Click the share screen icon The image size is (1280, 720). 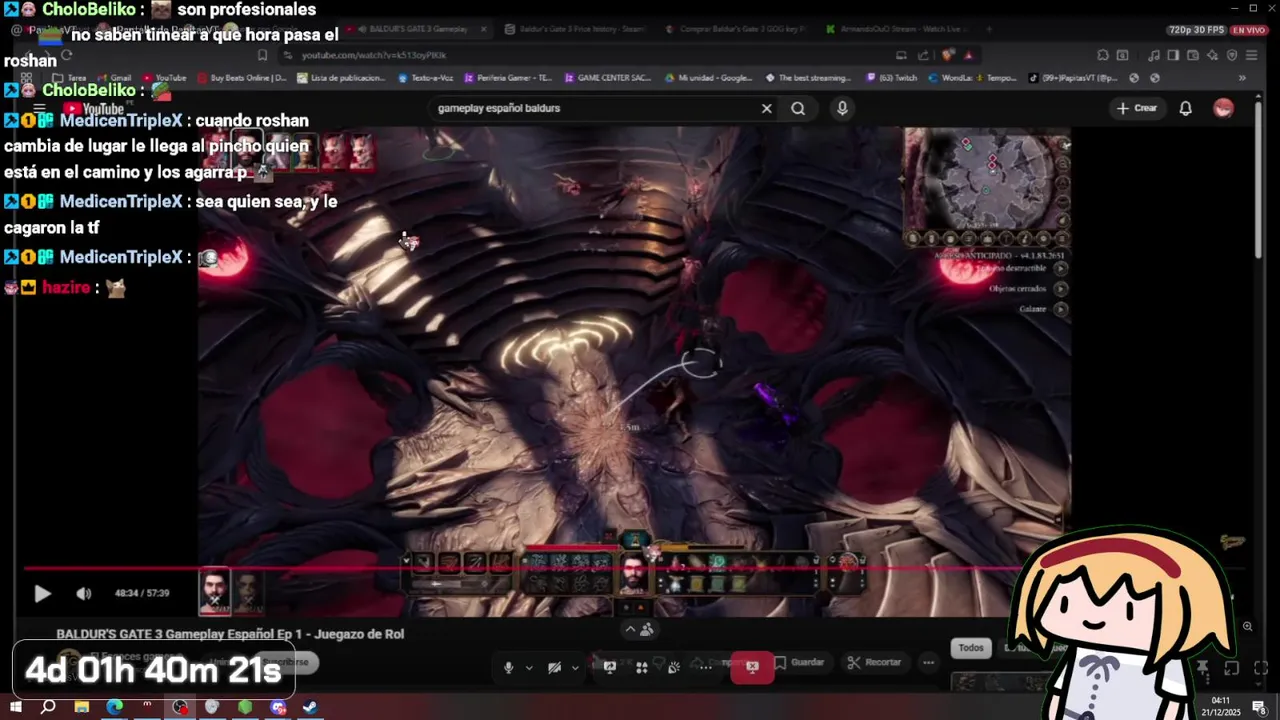tap(609, 668)
